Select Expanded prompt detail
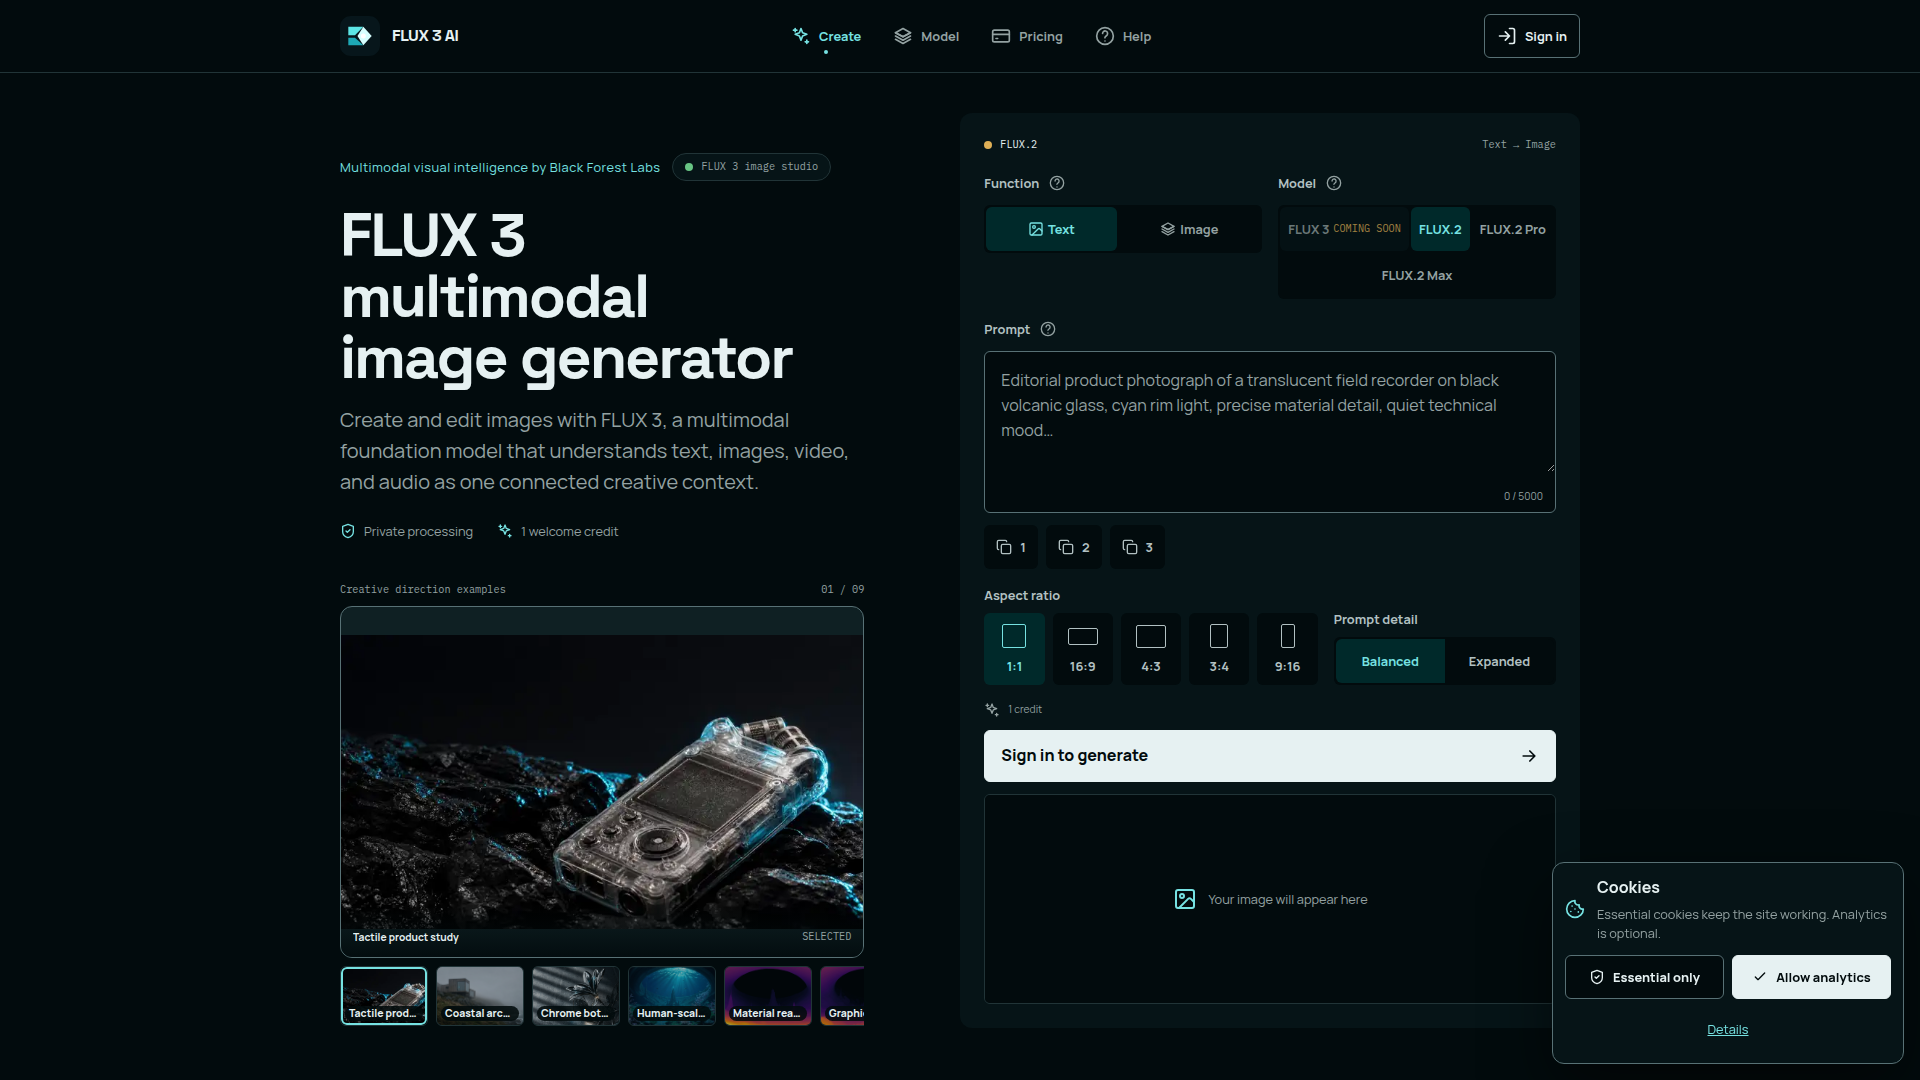Screen dimensions: 1920x1080 coord(1499,661)
